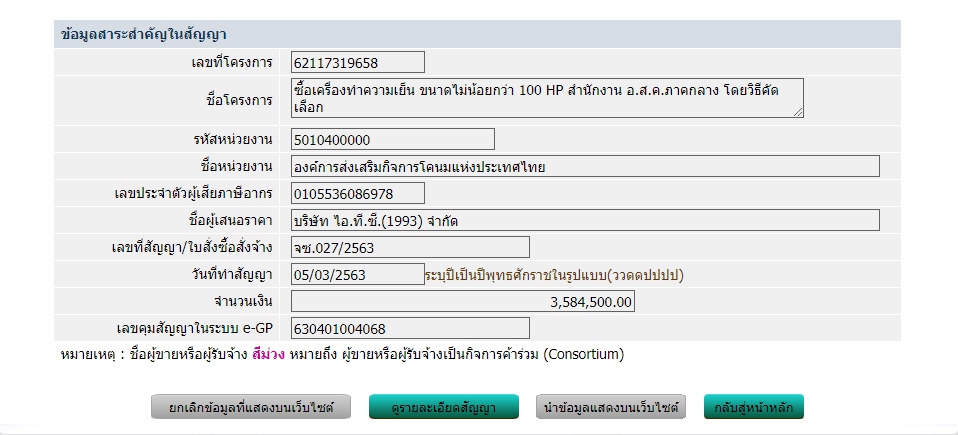Return to main page via กลับสู่หน้าหลัก
Image resolution: width=958 pixels, height=435 pixels.
753,407
